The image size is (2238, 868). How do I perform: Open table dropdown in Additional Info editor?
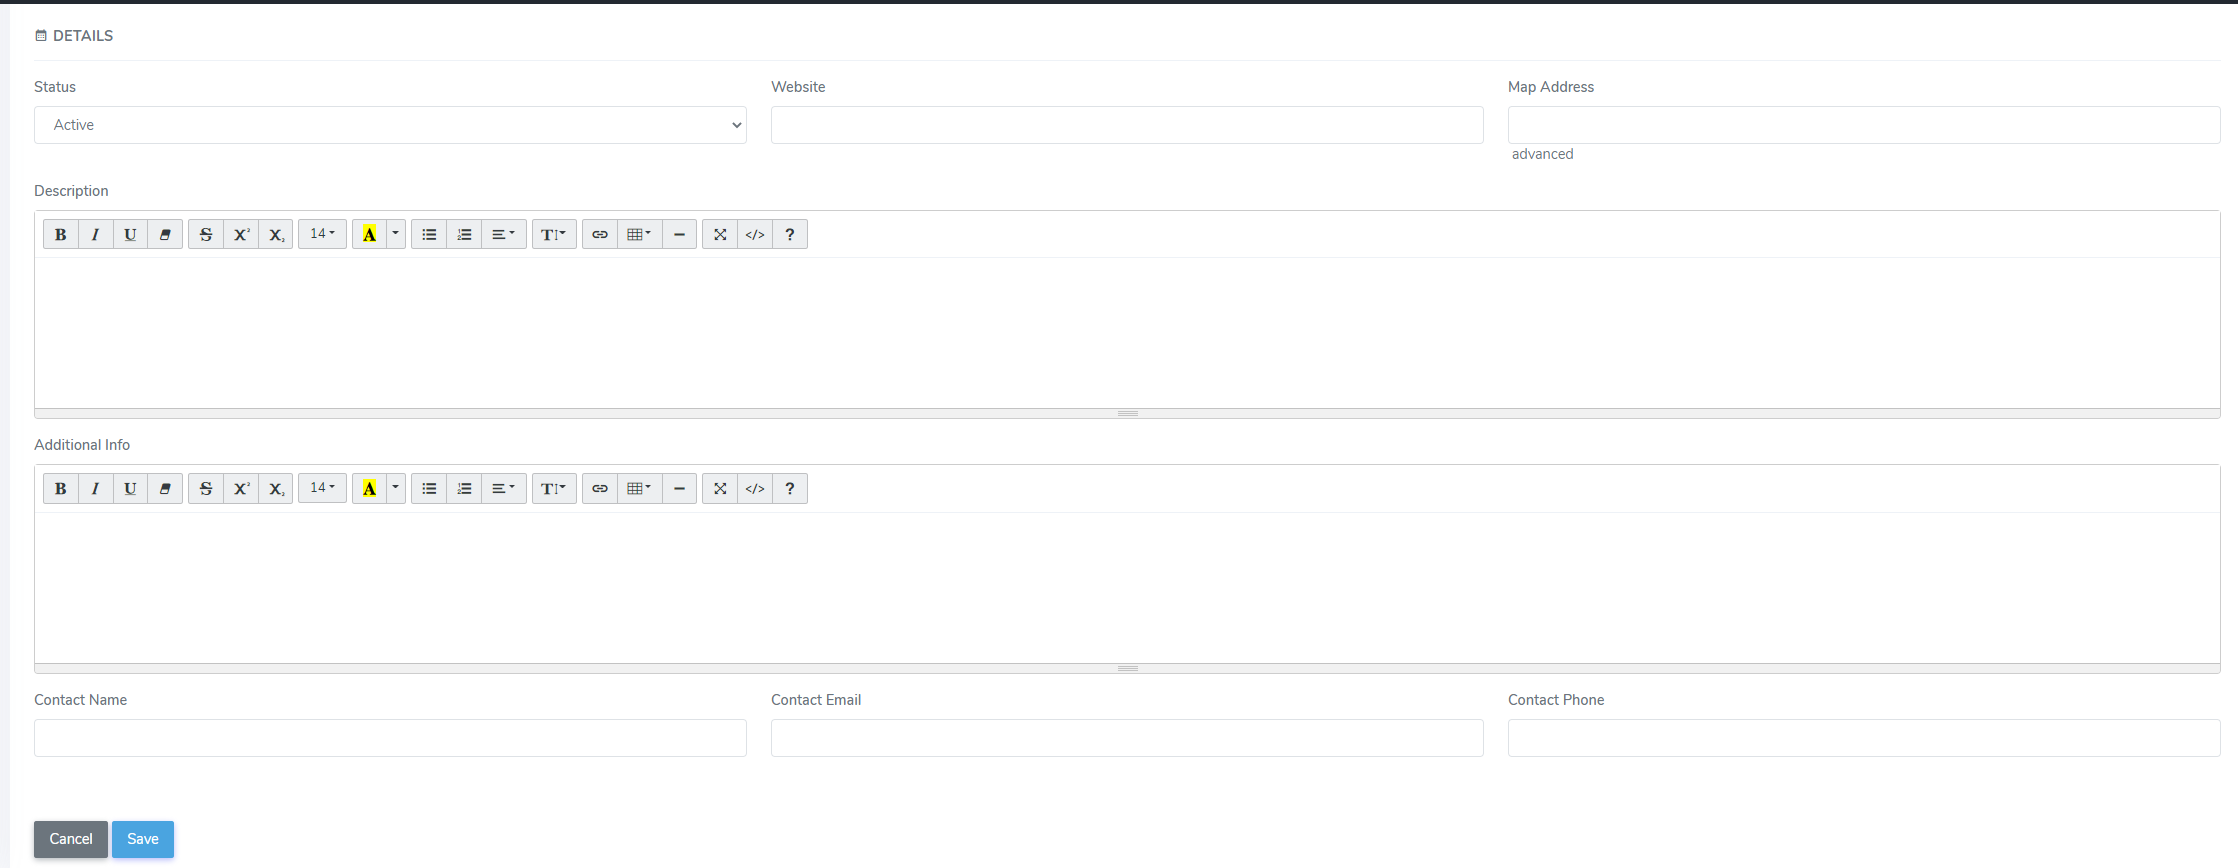(x=639, y=488)
